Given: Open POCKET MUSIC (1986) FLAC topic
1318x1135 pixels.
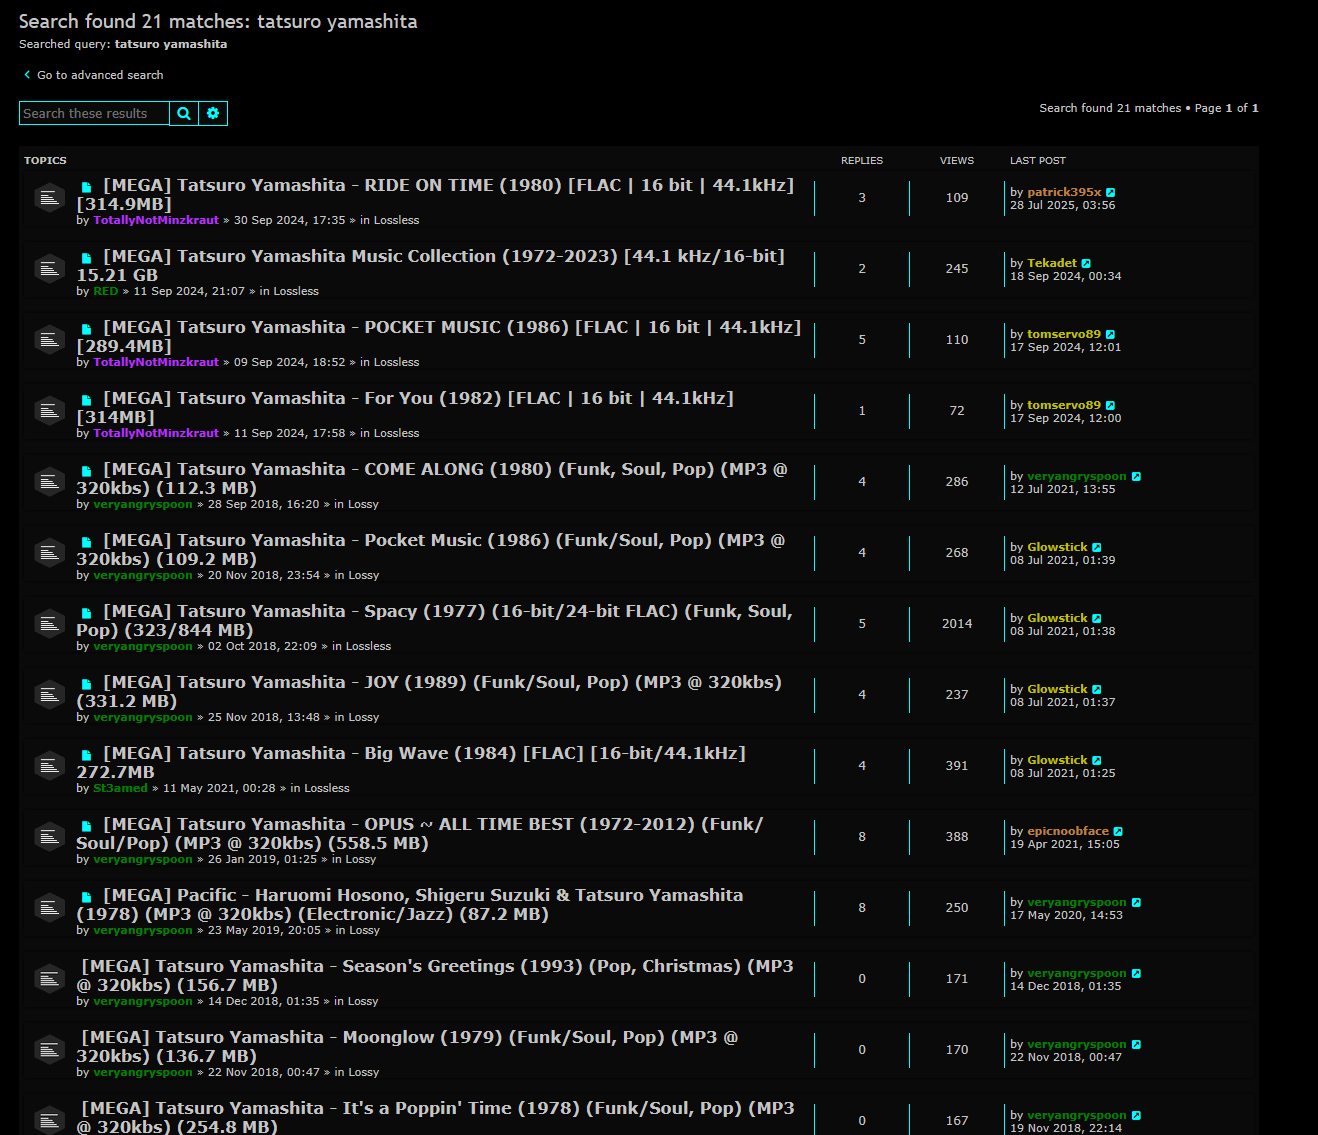Looking at the screenshot, I should 439,337.
